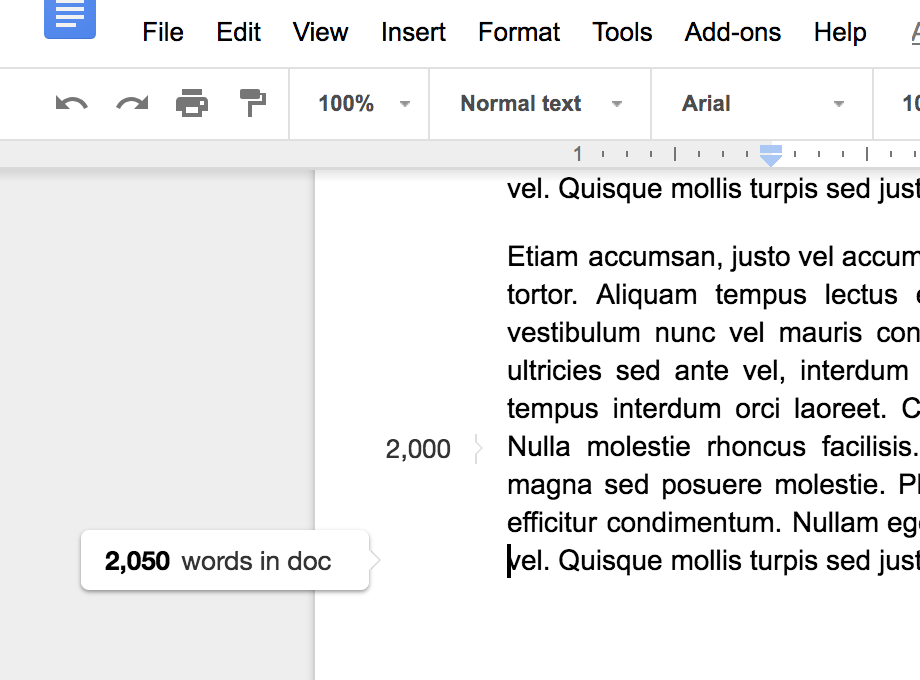The width and height of the screenshot is (920, 680).
Task: Click the word 'ultricies' in the text
Action: 554,371
